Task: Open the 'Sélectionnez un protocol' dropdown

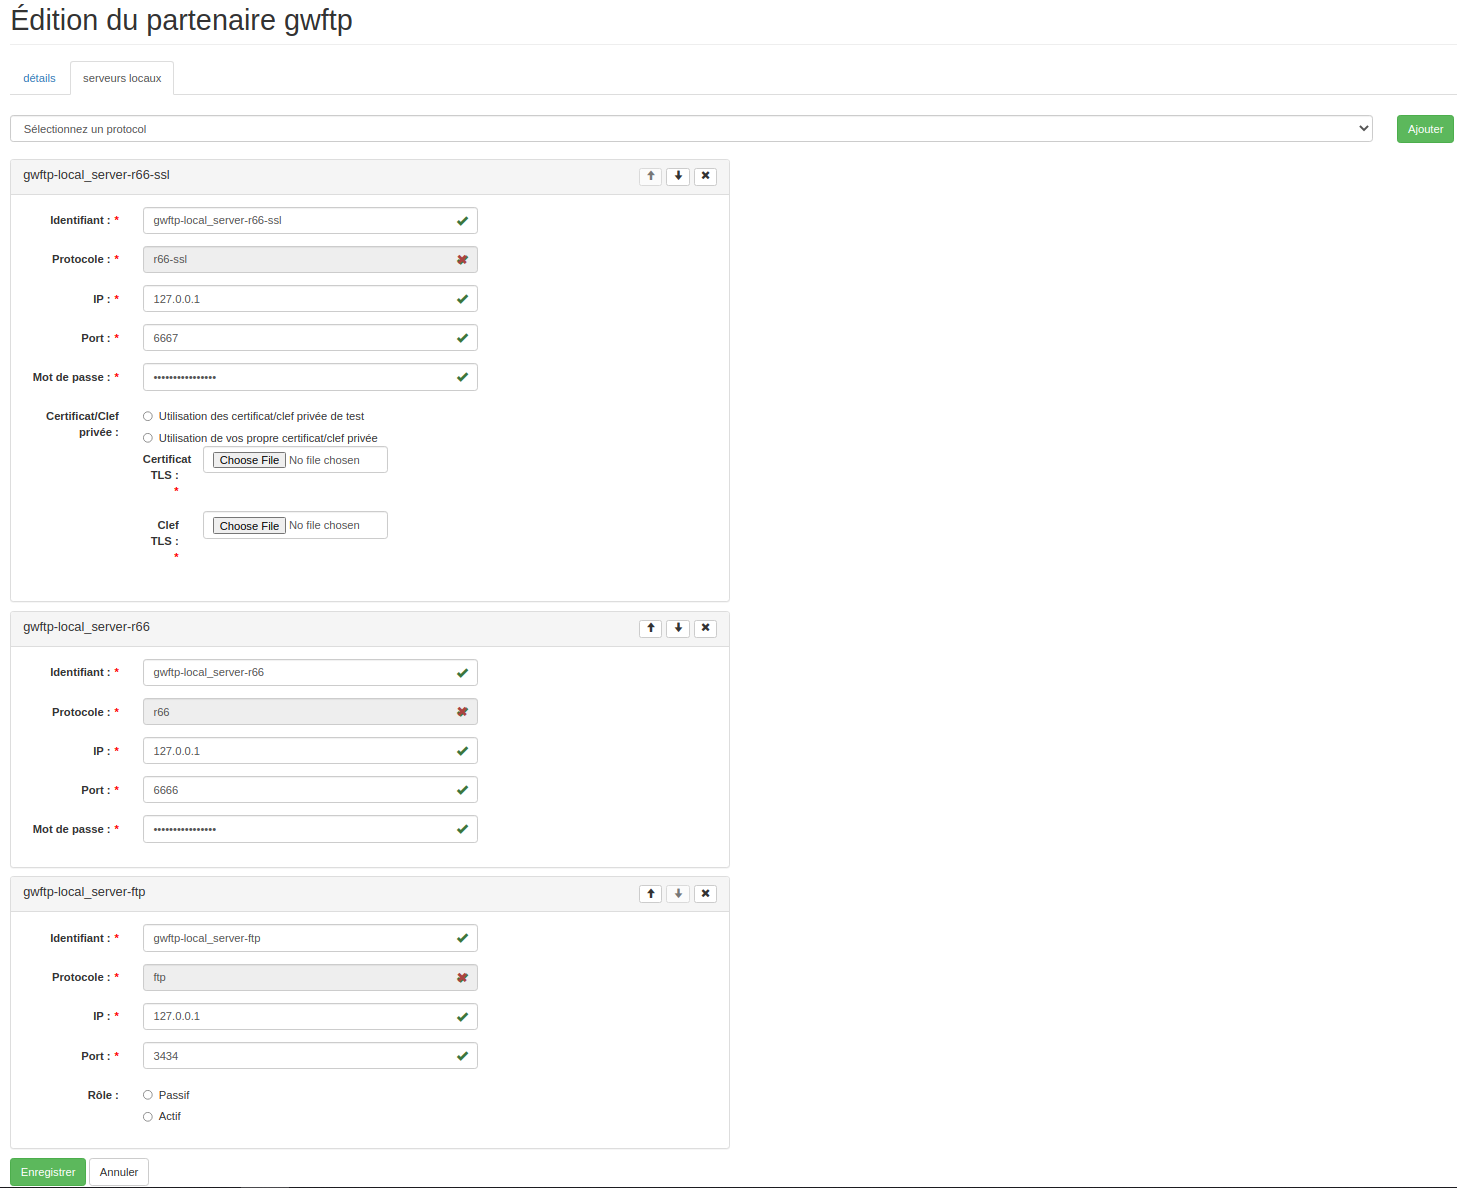Action: click(x=691, y=129)
